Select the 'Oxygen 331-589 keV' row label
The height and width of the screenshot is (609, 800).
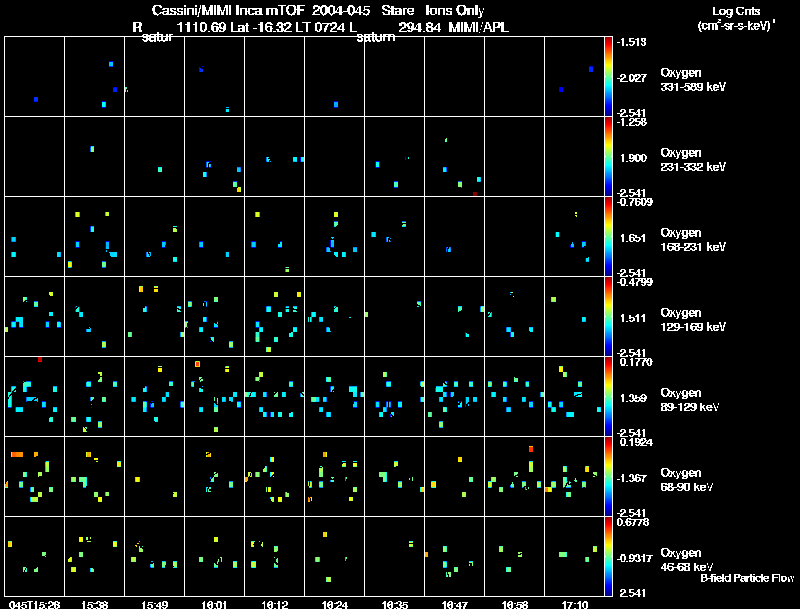click(693, 80)
